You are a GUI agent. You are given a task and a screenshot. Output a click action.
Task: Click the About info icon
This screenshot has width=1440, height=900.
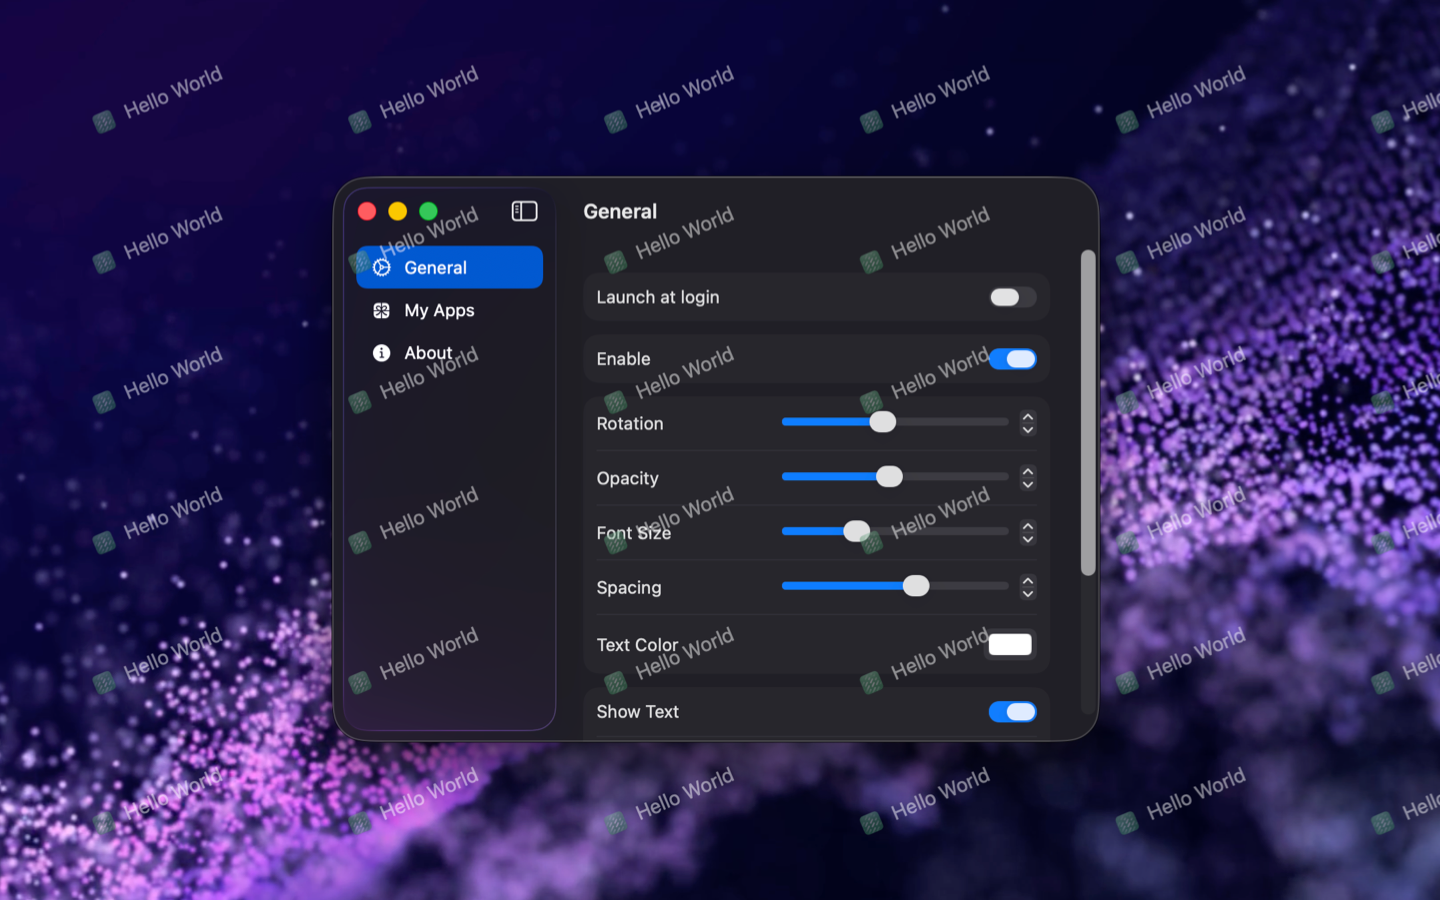[381, 353]
